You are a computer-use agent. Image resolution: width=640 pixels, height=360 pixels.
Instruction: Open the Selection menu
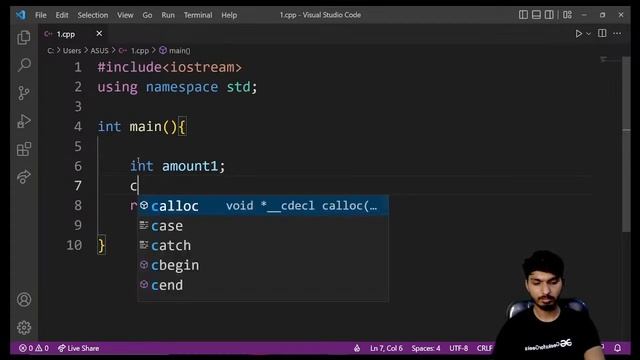(93, 15)
